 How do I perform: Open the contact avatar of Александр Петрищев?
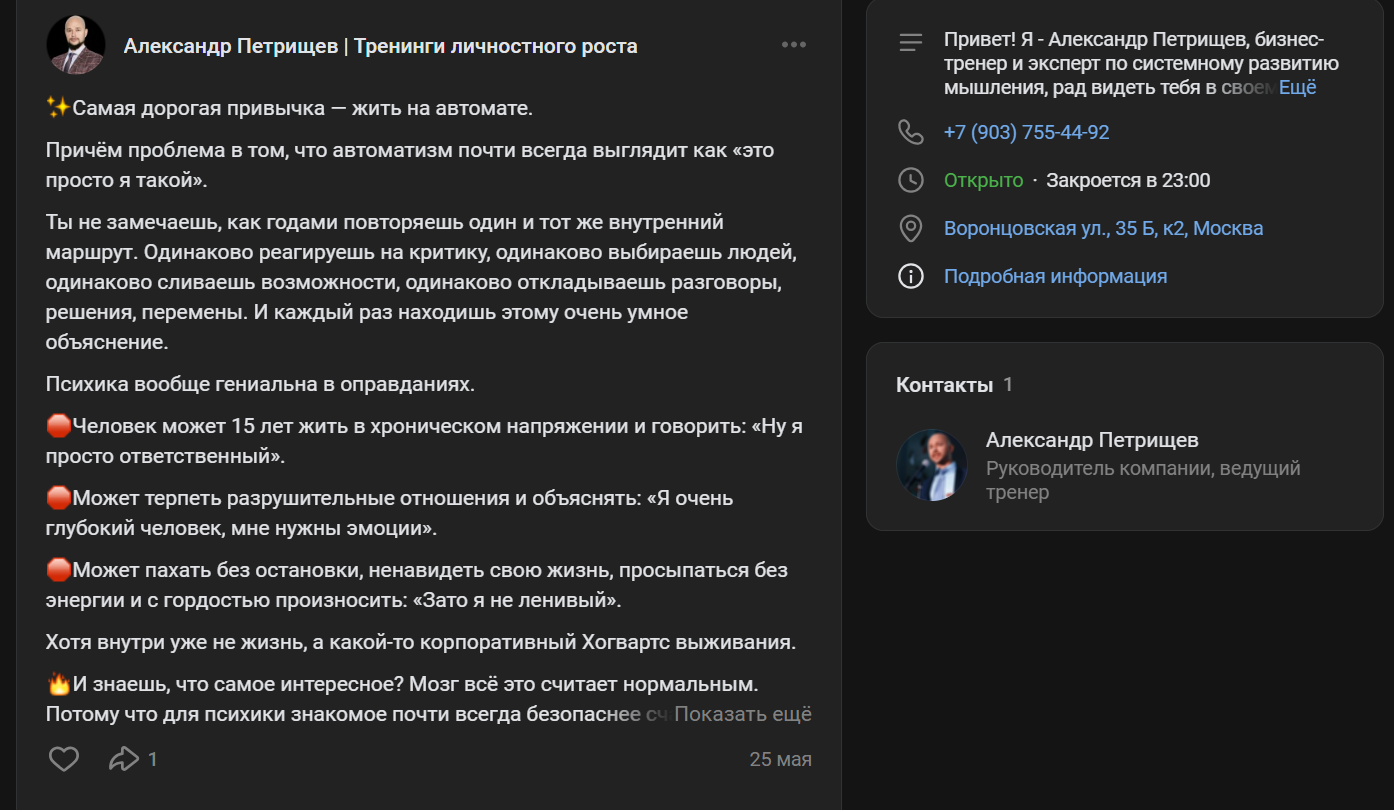[x=932, y=465]
